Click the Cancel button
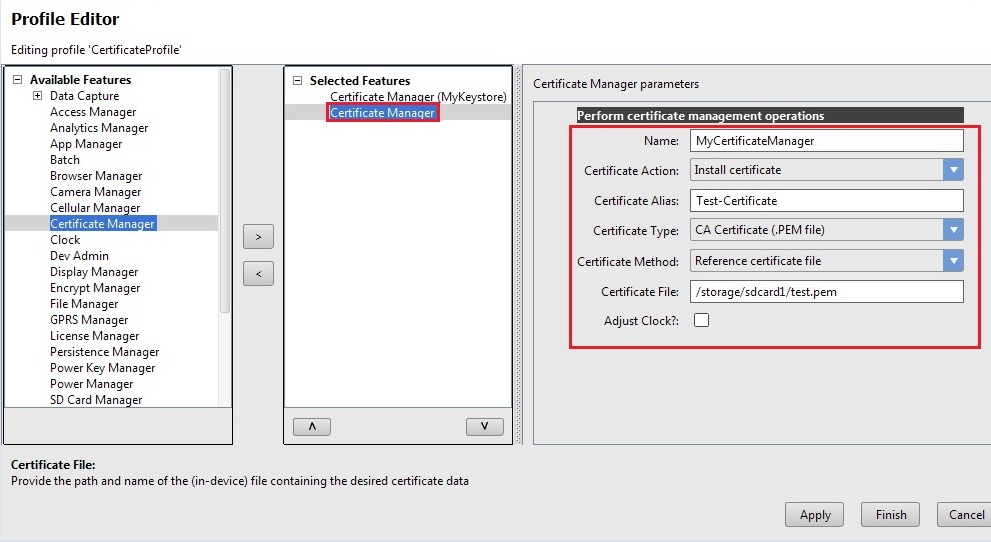 coord(965,515)
